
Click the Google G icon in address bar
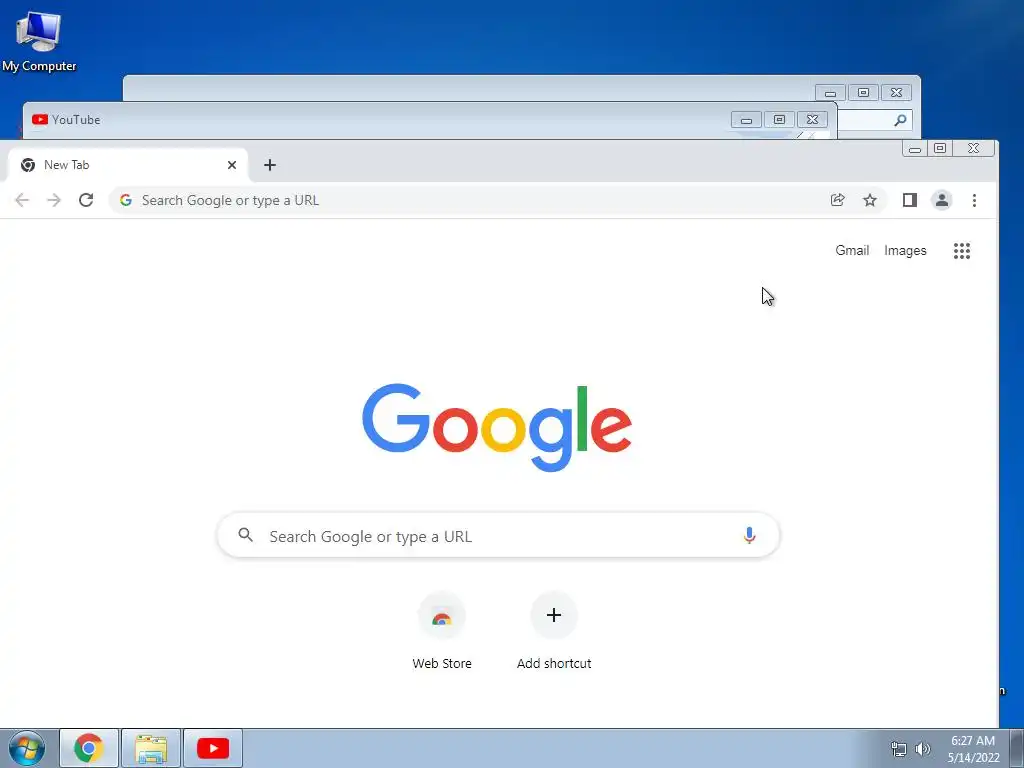(126, 200)
